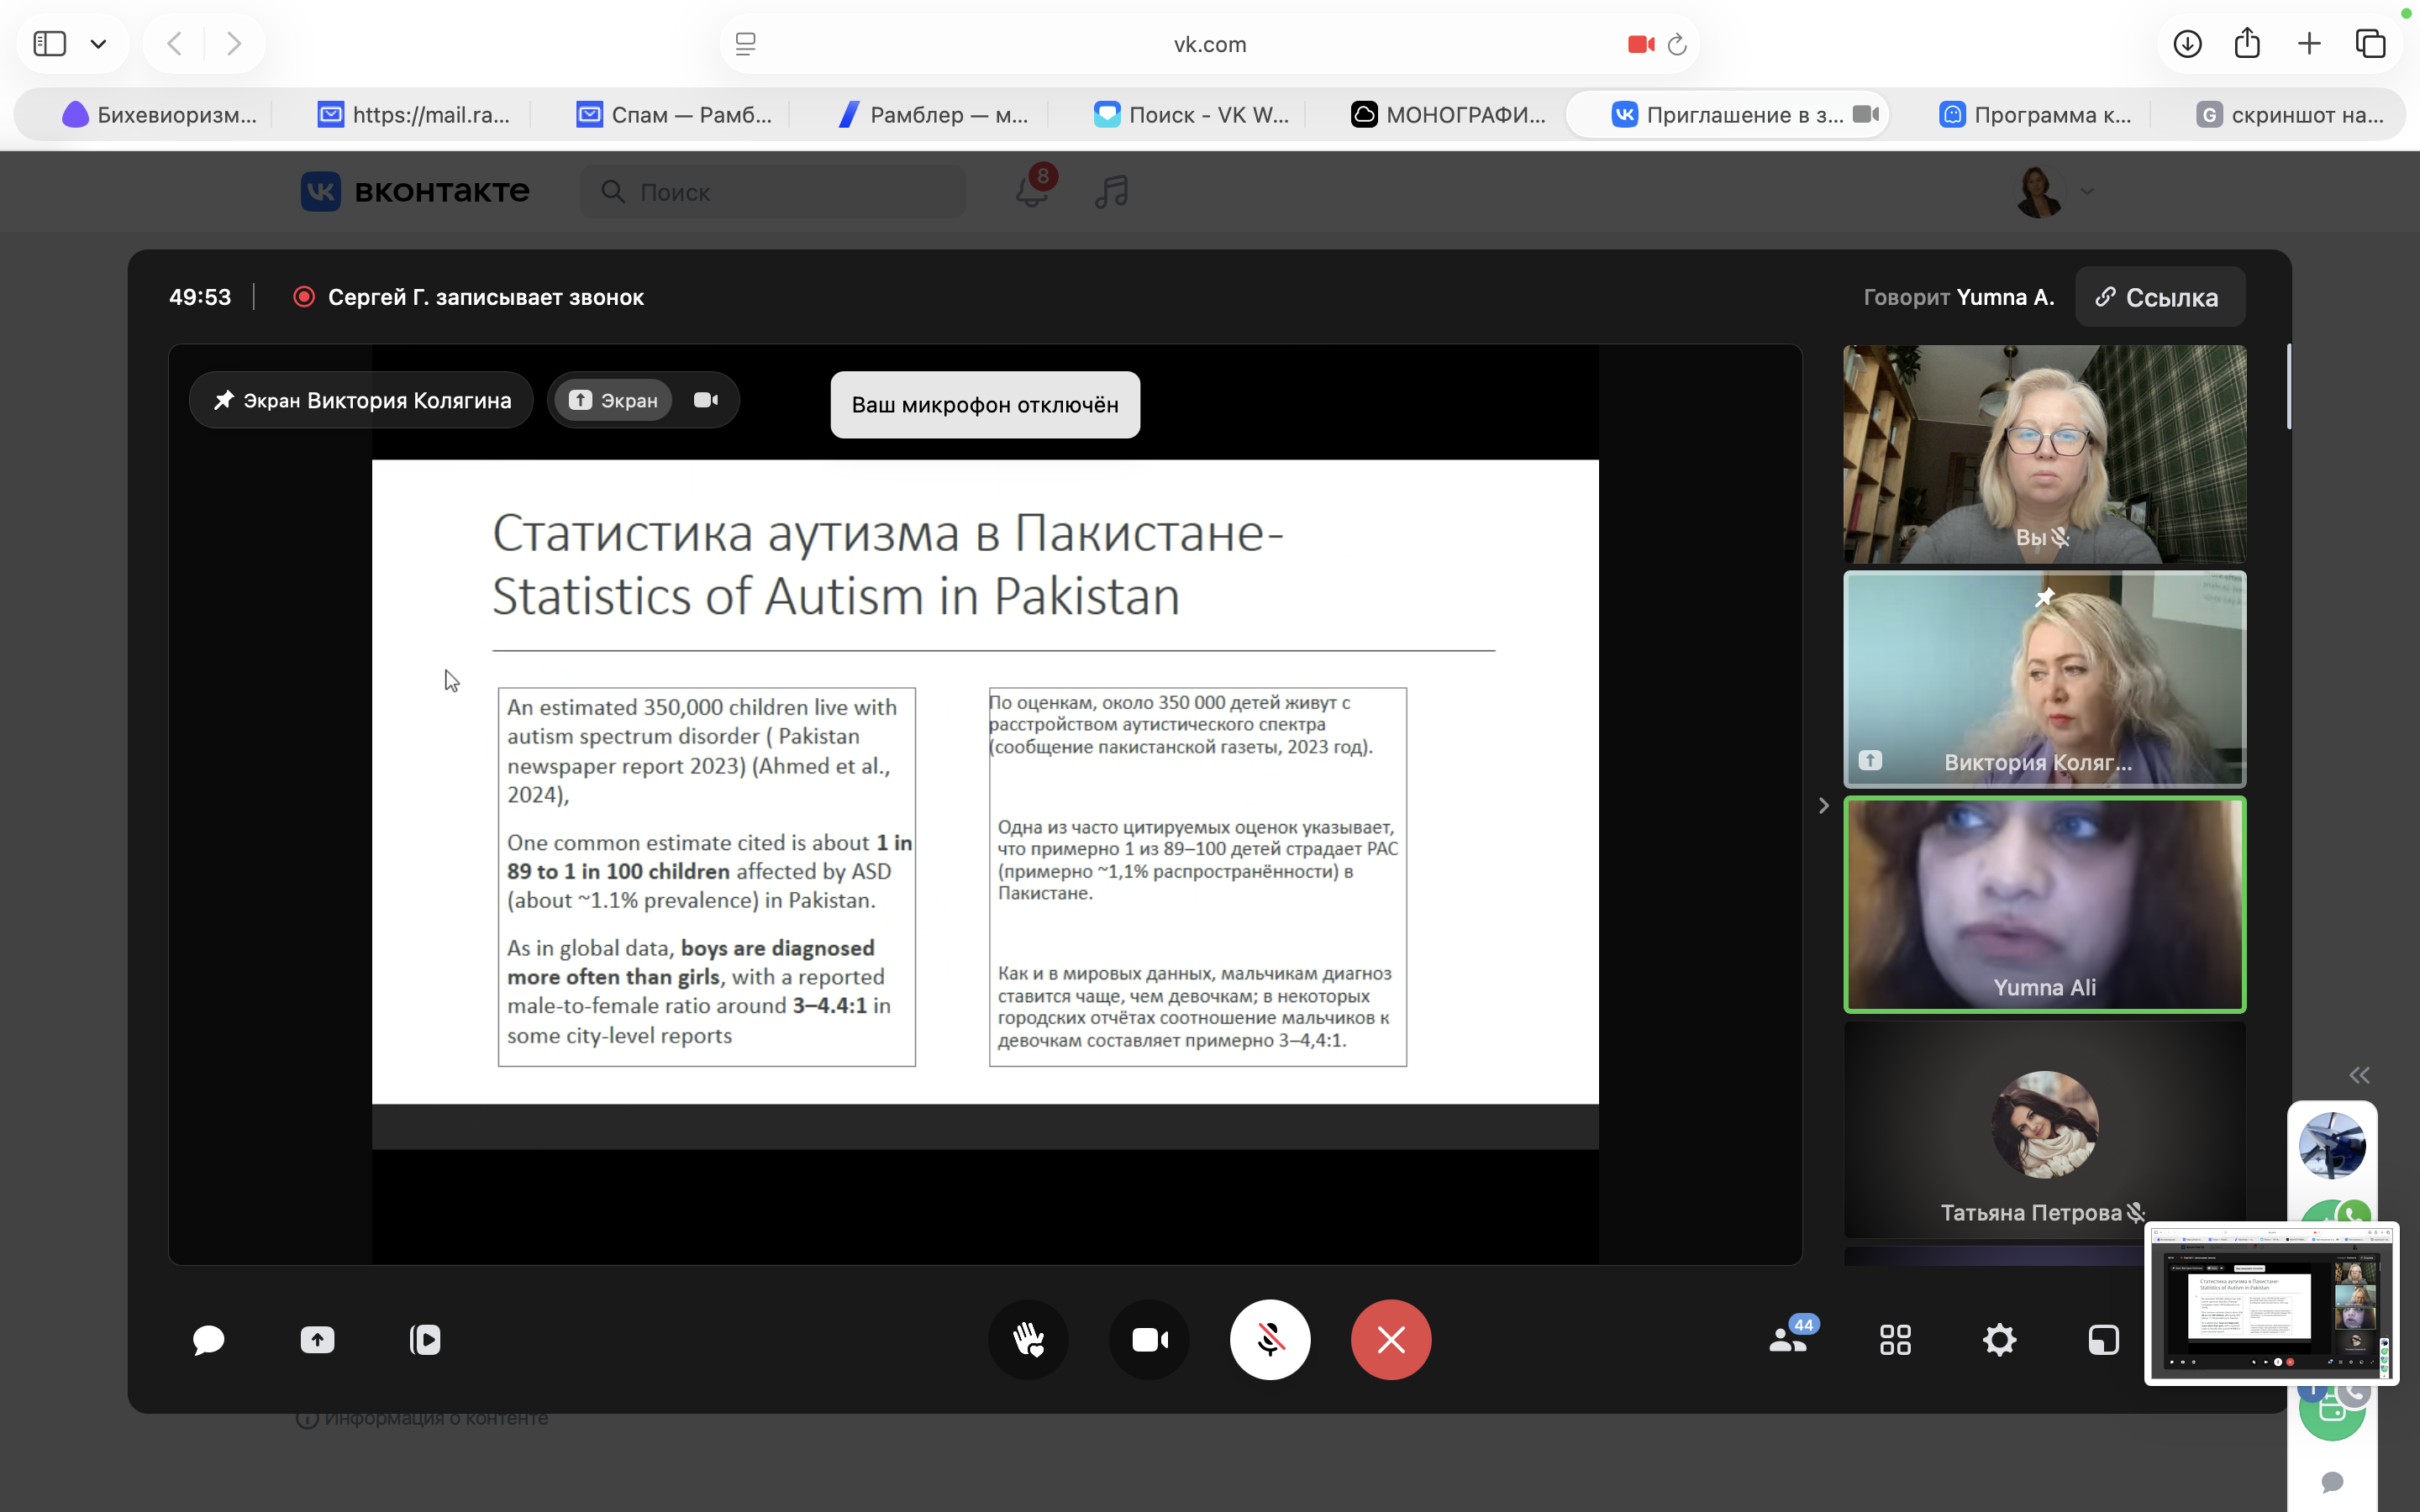Expand the profile avatar dropdown arrow
This screenshot has width=2420, height=1512.
pos(2087,191)
